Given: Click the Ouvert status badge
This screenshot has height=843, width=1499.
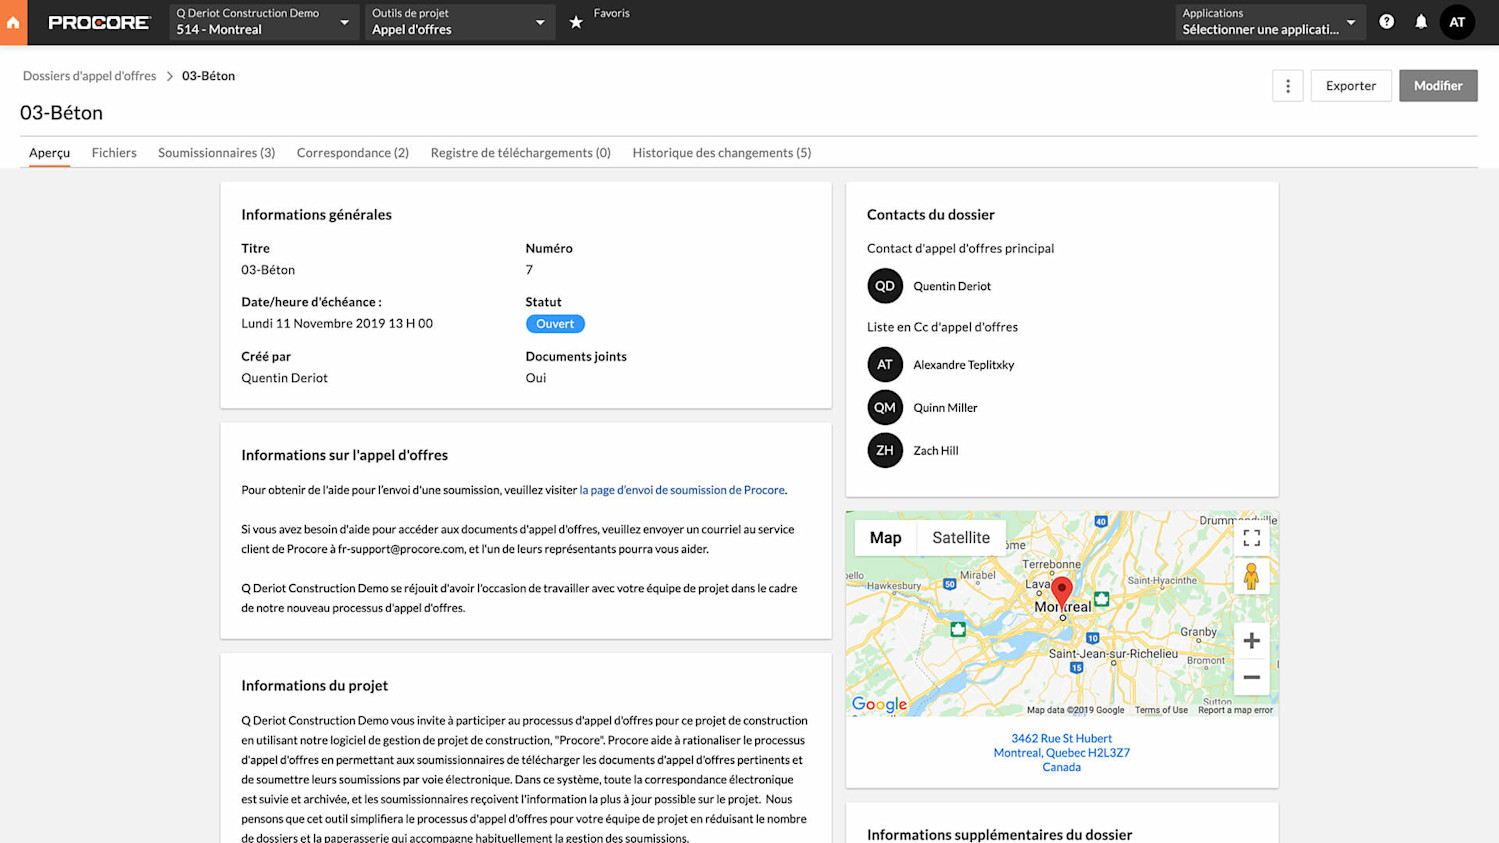Looking at the screenshot, I should click(555, 324).
